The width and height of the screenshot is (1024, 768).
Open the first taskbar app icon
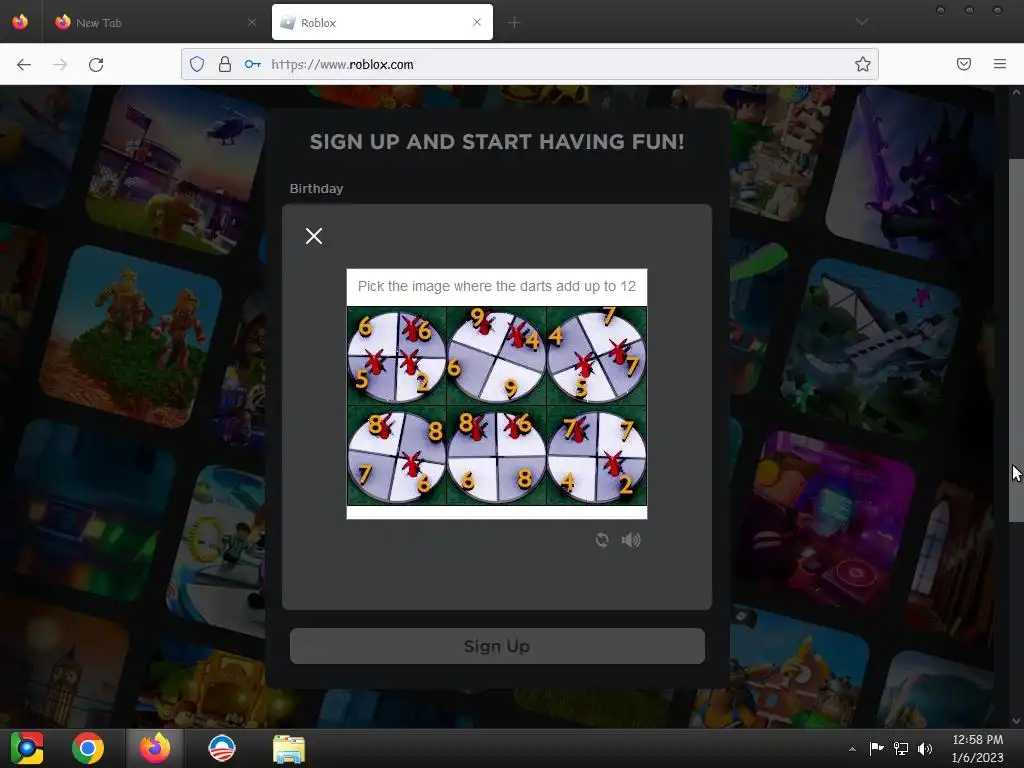click(26, 748)
